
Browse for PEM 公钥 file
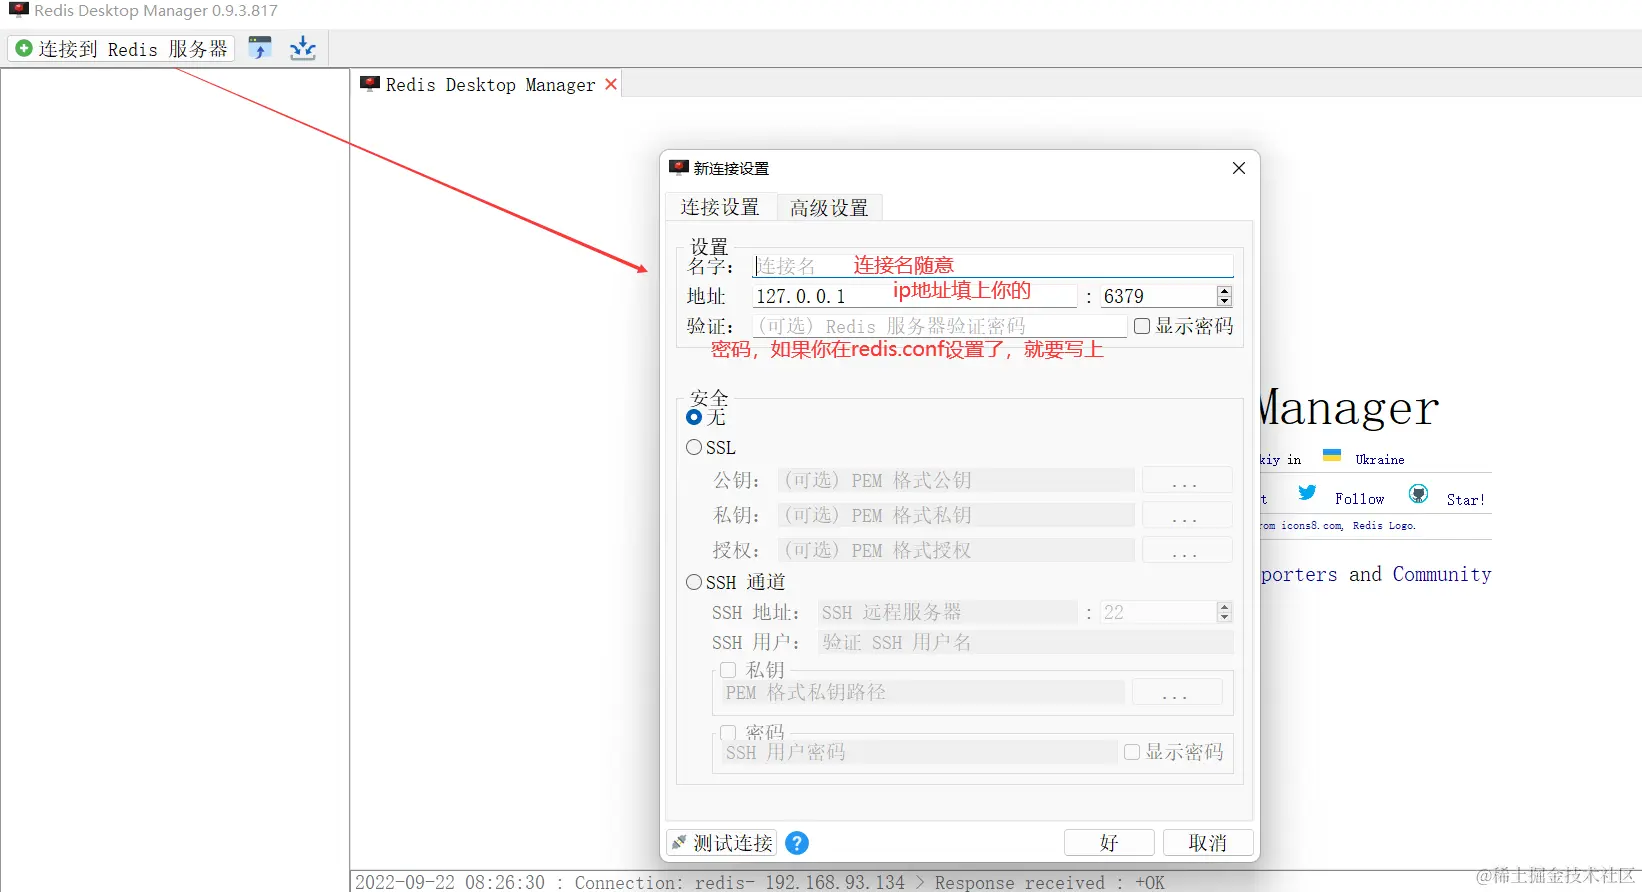click(x=1187, y=480)
